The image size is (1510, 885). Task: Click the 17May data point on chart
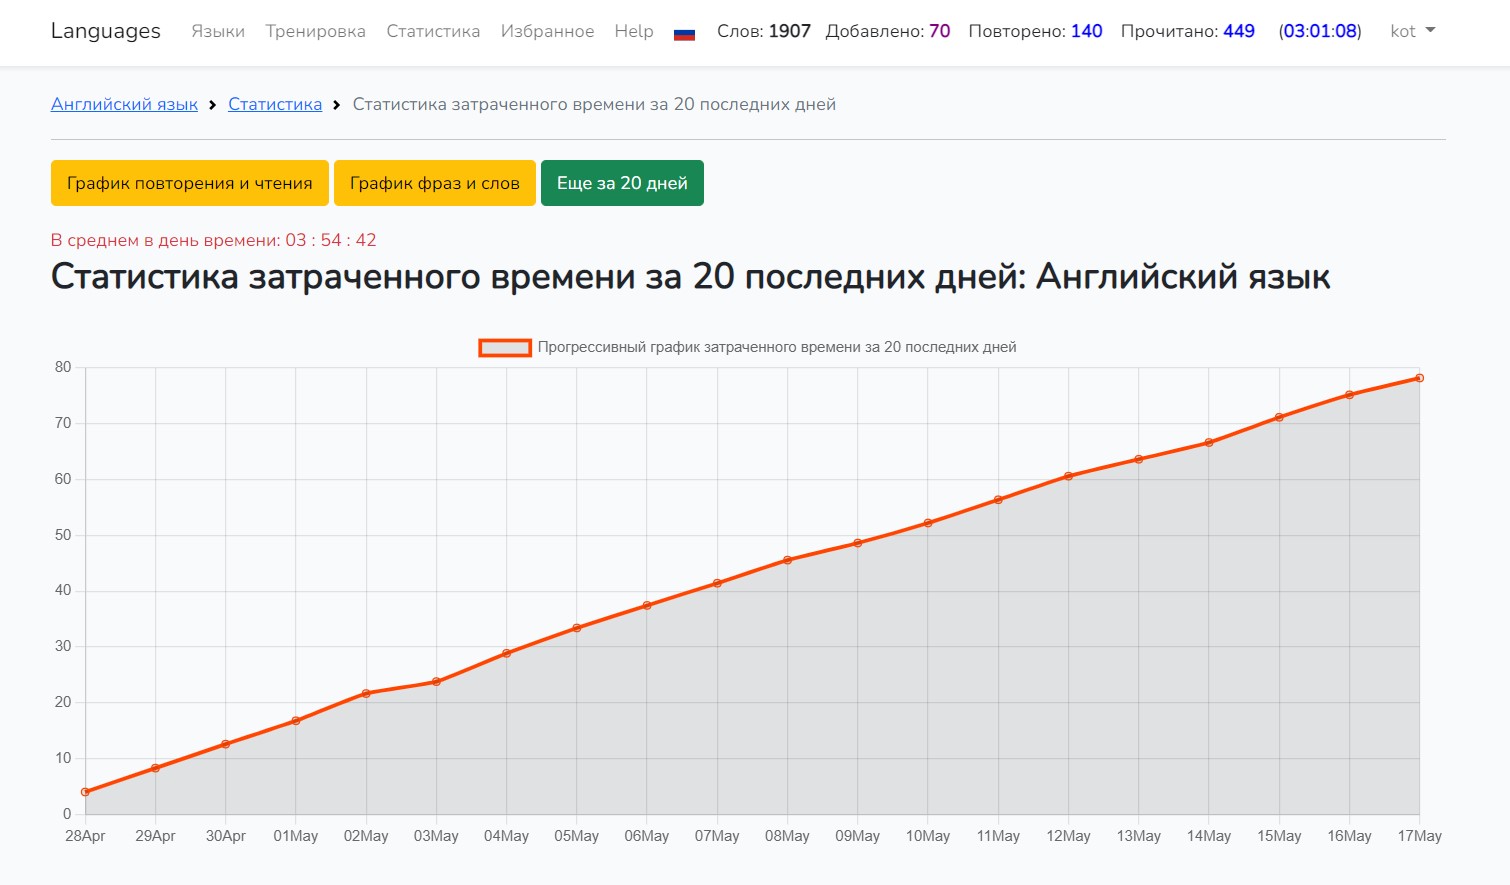1419,378
